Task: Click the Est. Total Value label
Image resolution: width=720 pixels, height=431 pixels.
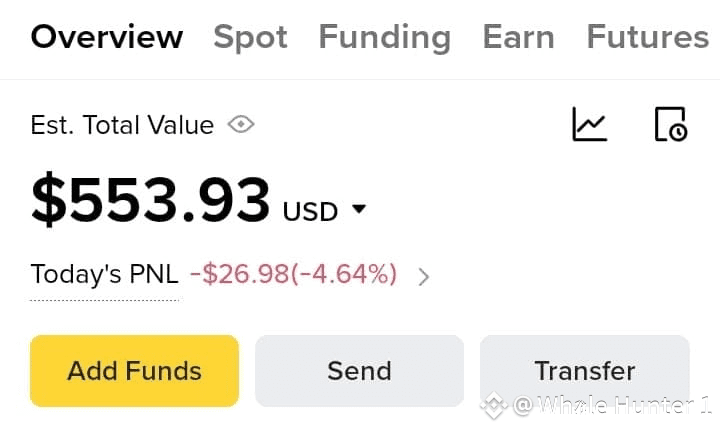Action: tap(122, 125)
